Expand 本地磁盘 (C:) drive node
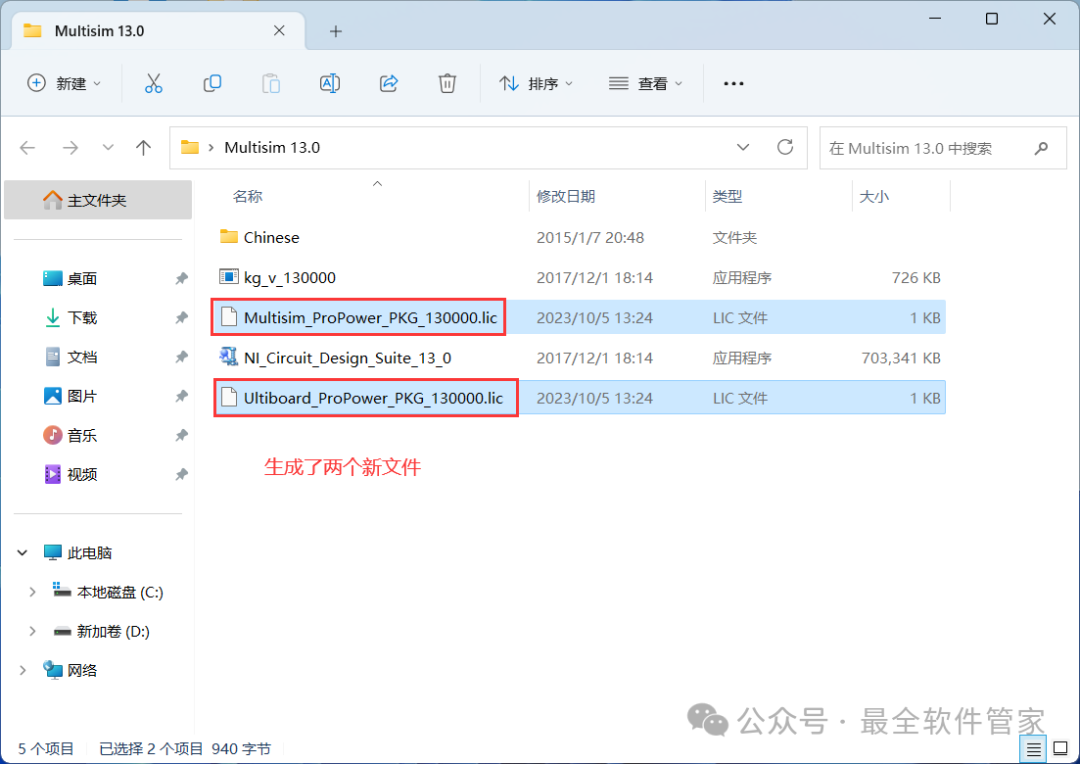1080x764 pixels. [32, 592]
